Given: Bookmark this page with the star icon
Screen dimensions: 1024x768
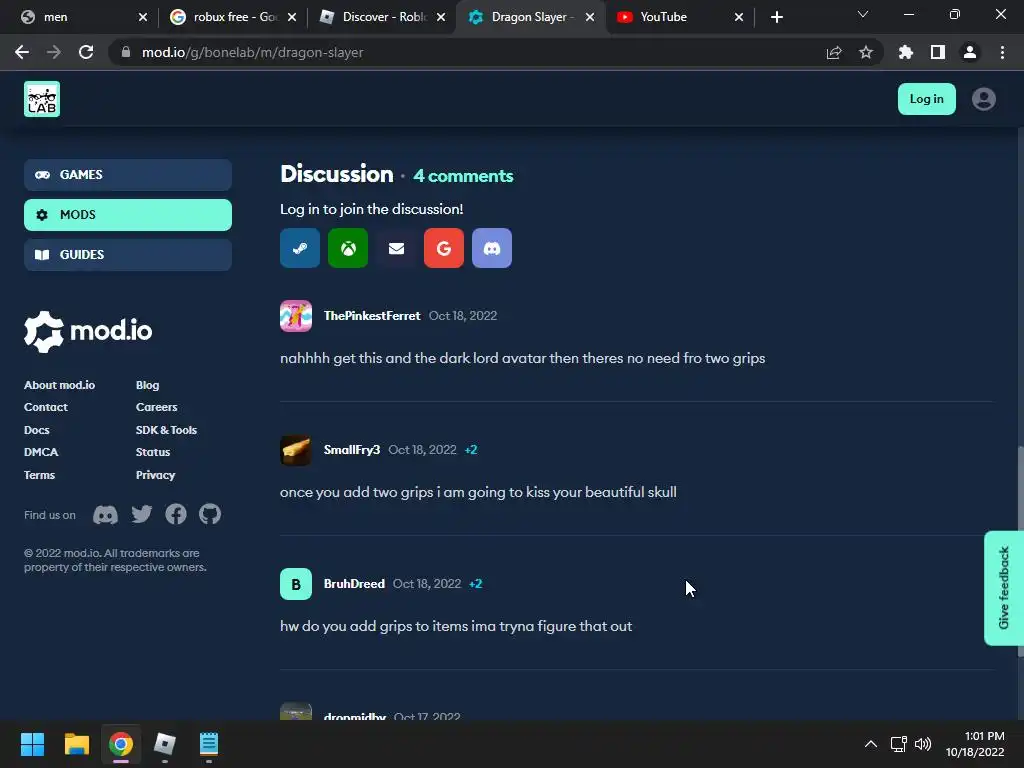Looking at the screenshot, I should point(865,52).
